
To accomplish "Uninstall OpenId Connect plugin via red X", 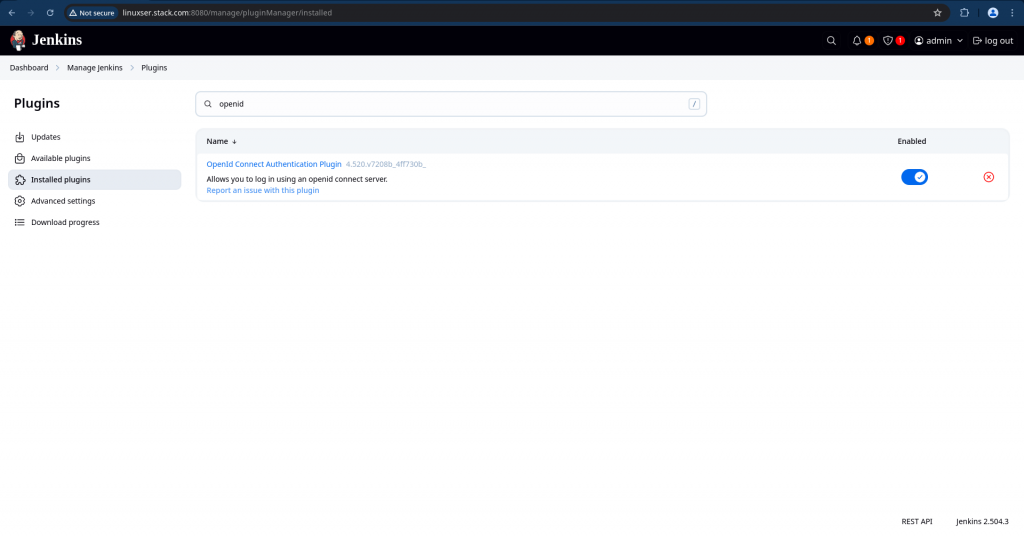I will coord(989,177).
